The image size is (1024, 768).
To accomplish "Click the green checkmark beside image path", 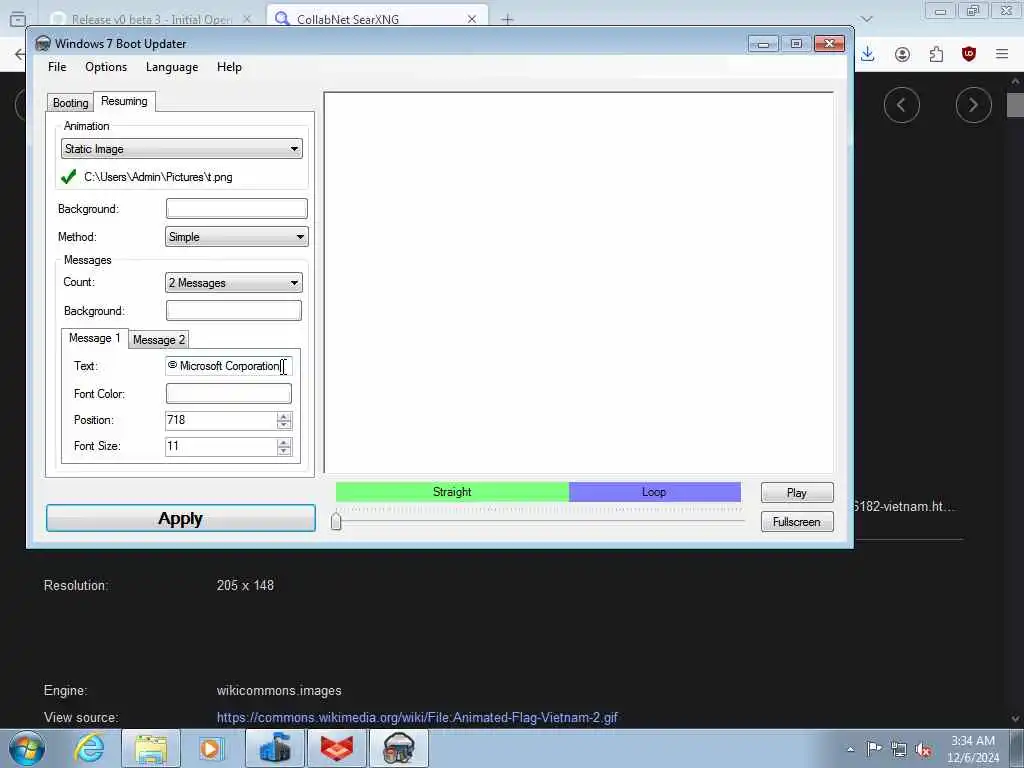I will pos(69,177).
